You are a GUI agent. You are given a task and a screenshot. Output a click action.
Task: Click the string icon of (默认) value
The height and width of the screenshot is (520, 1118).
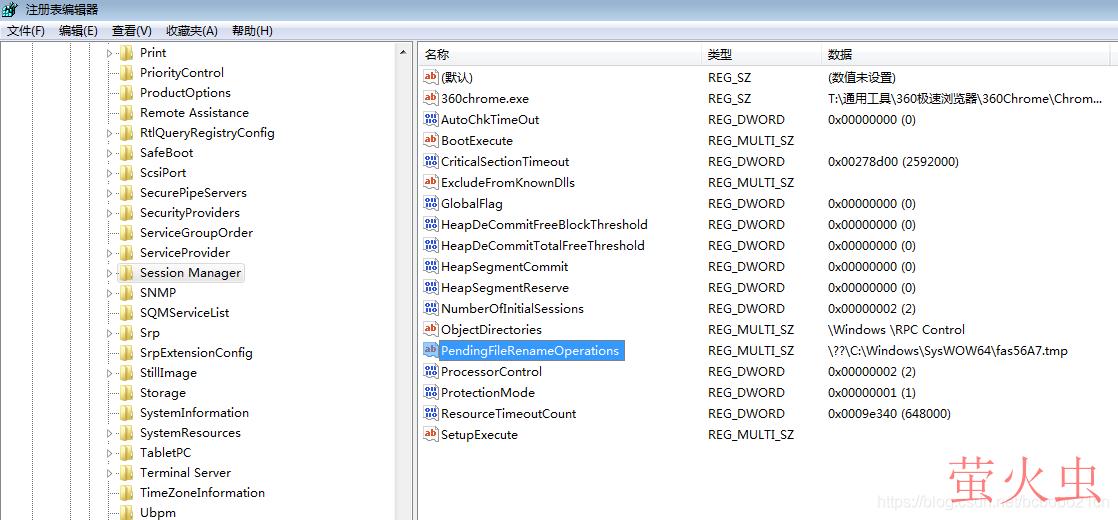431,77
